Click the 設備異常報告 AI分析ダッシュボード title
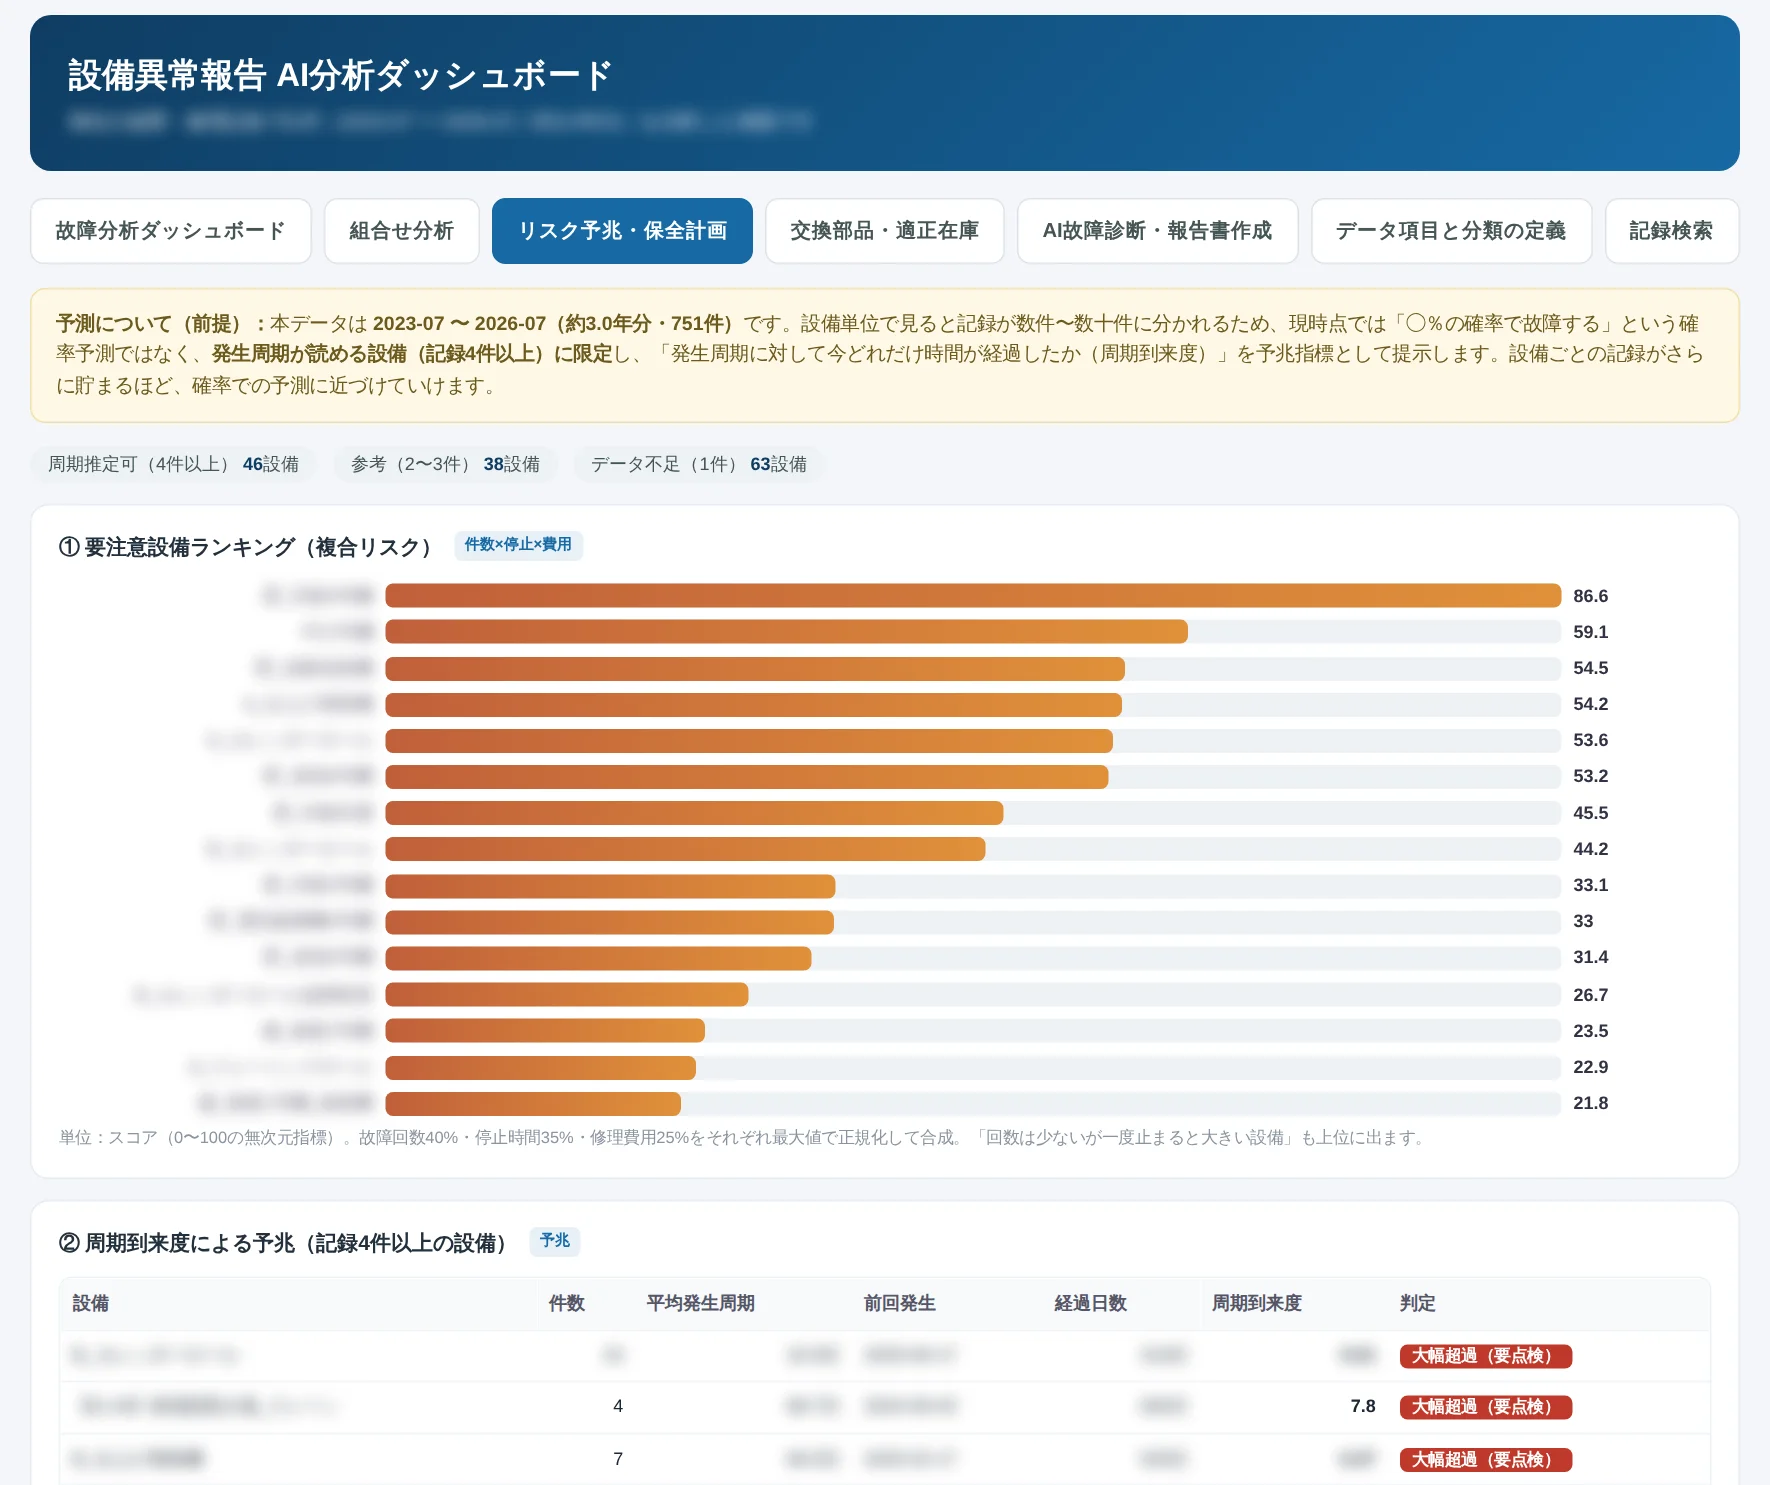 click(340, 76)
